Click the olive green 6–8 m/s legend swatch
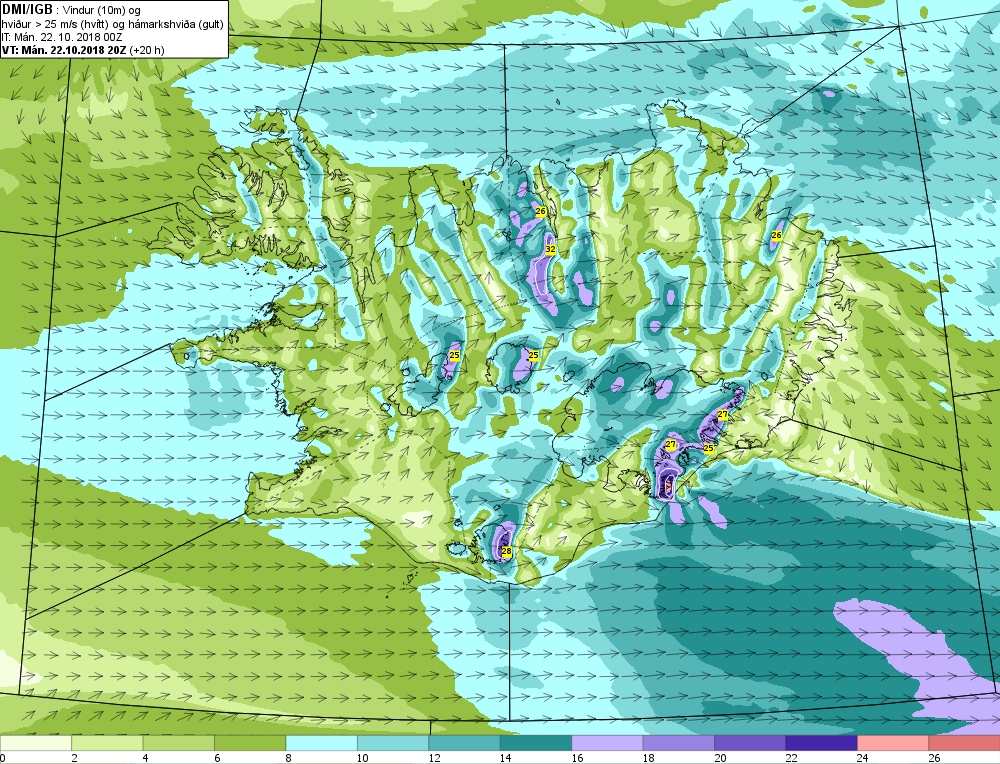 coord(250,742)
